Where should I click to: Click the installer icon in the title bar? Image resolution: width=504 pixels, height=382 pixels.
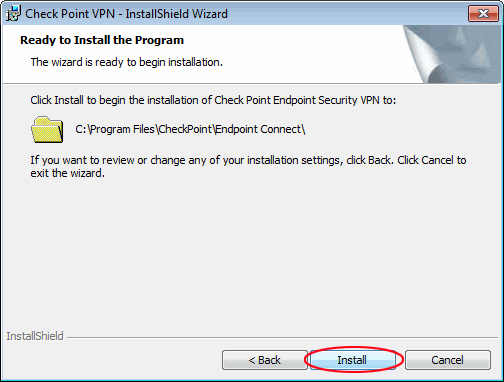(x=13, y=14)
